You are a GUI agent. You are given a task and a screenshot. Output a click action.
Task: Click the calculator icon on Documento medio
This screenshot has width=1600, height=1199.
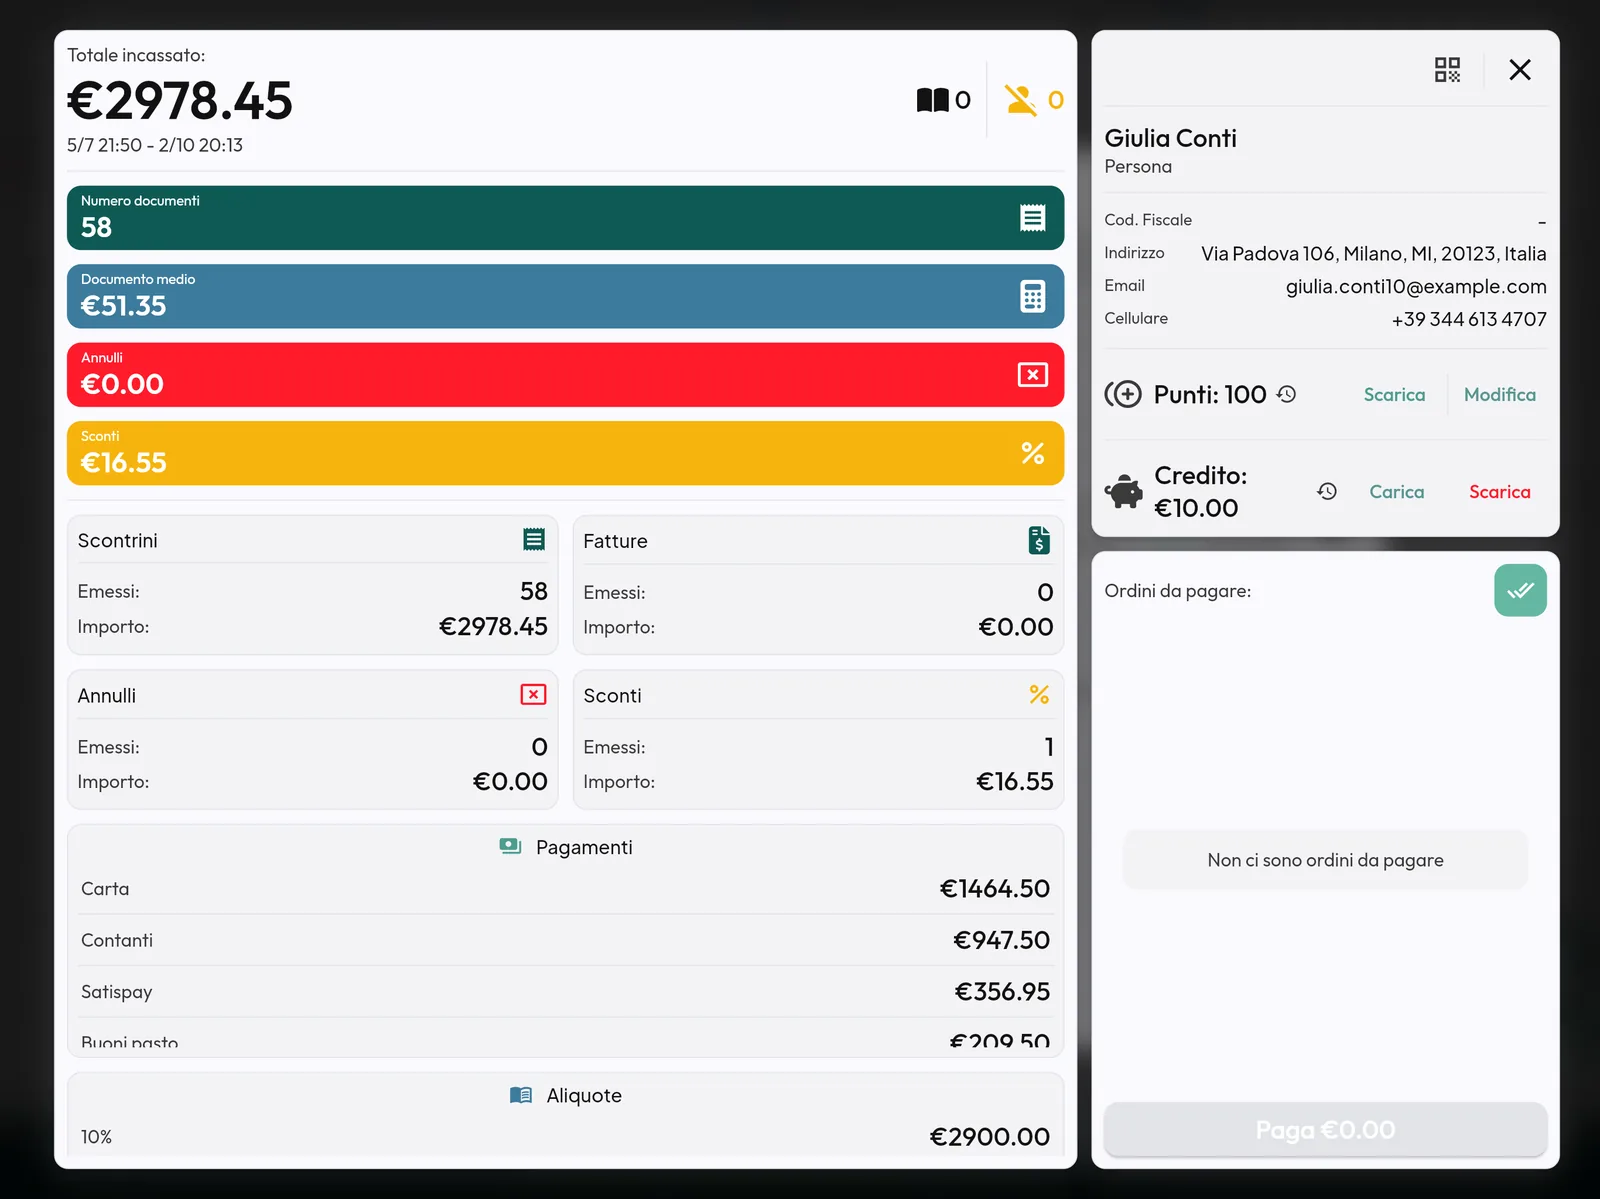(1033, 296)
